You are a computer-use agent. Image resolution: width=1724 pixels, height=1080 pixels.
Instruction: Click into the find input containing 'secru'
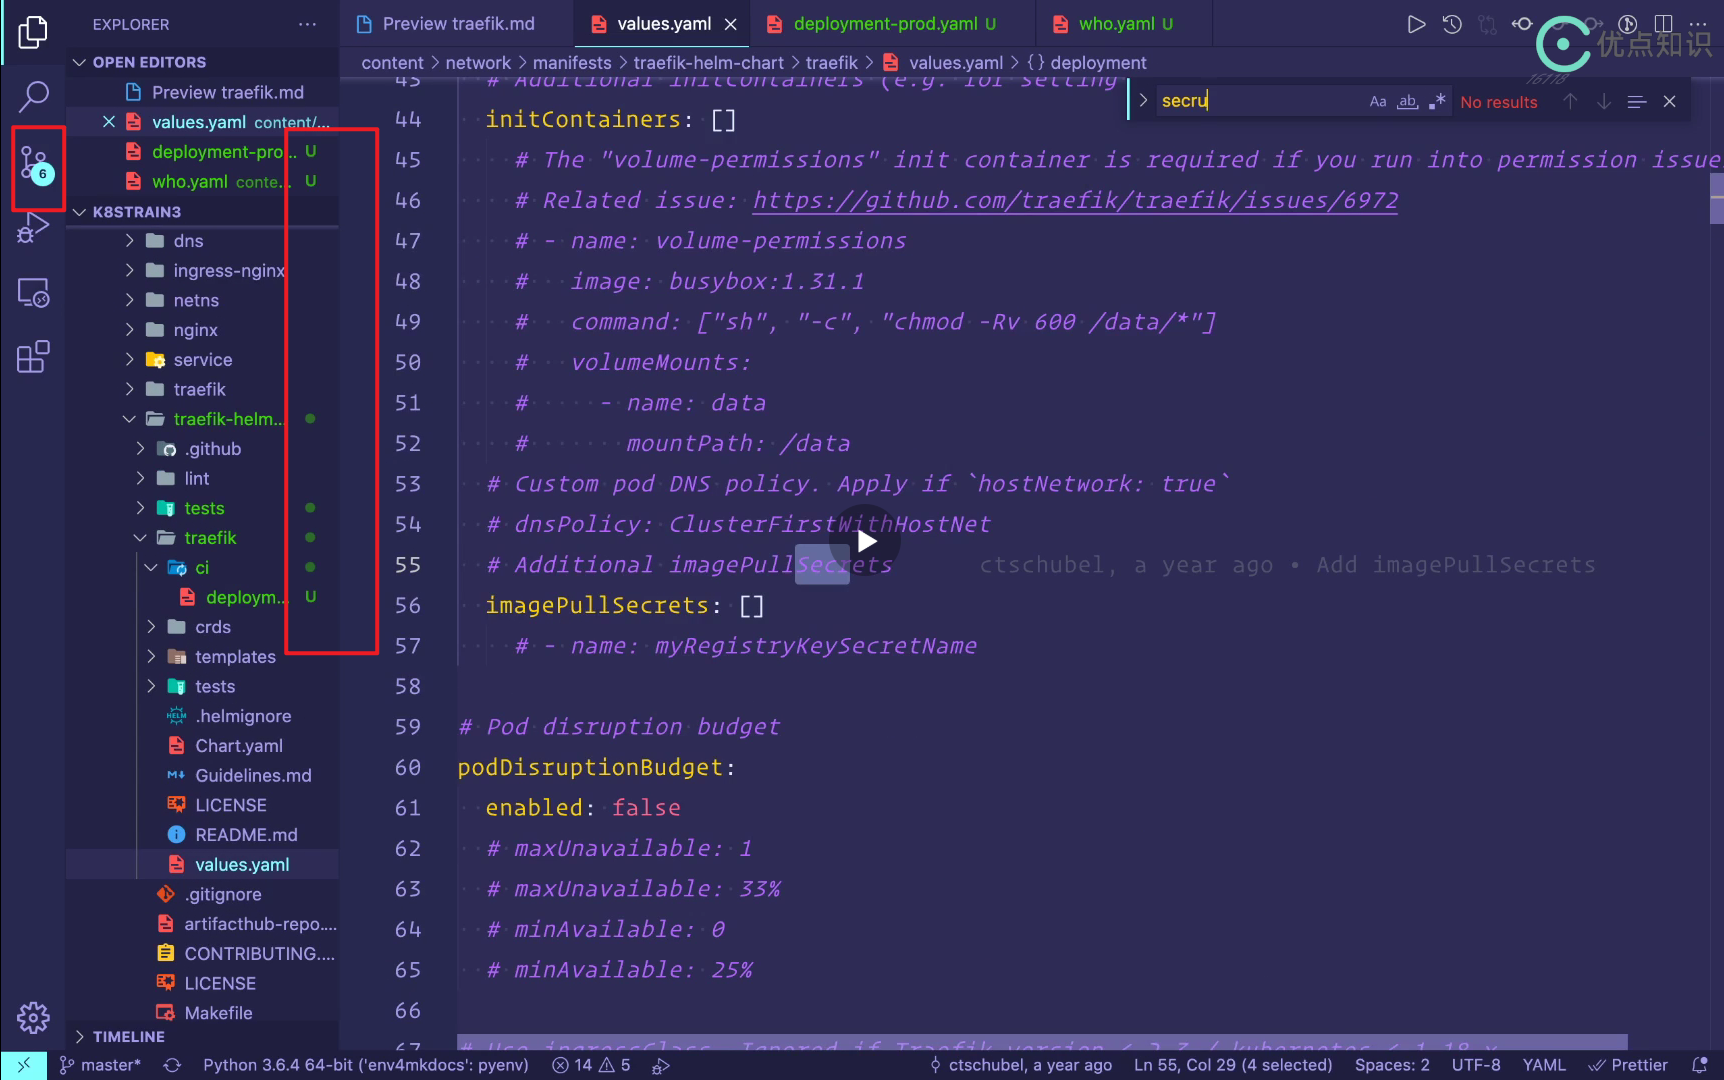coord(1260,100)
